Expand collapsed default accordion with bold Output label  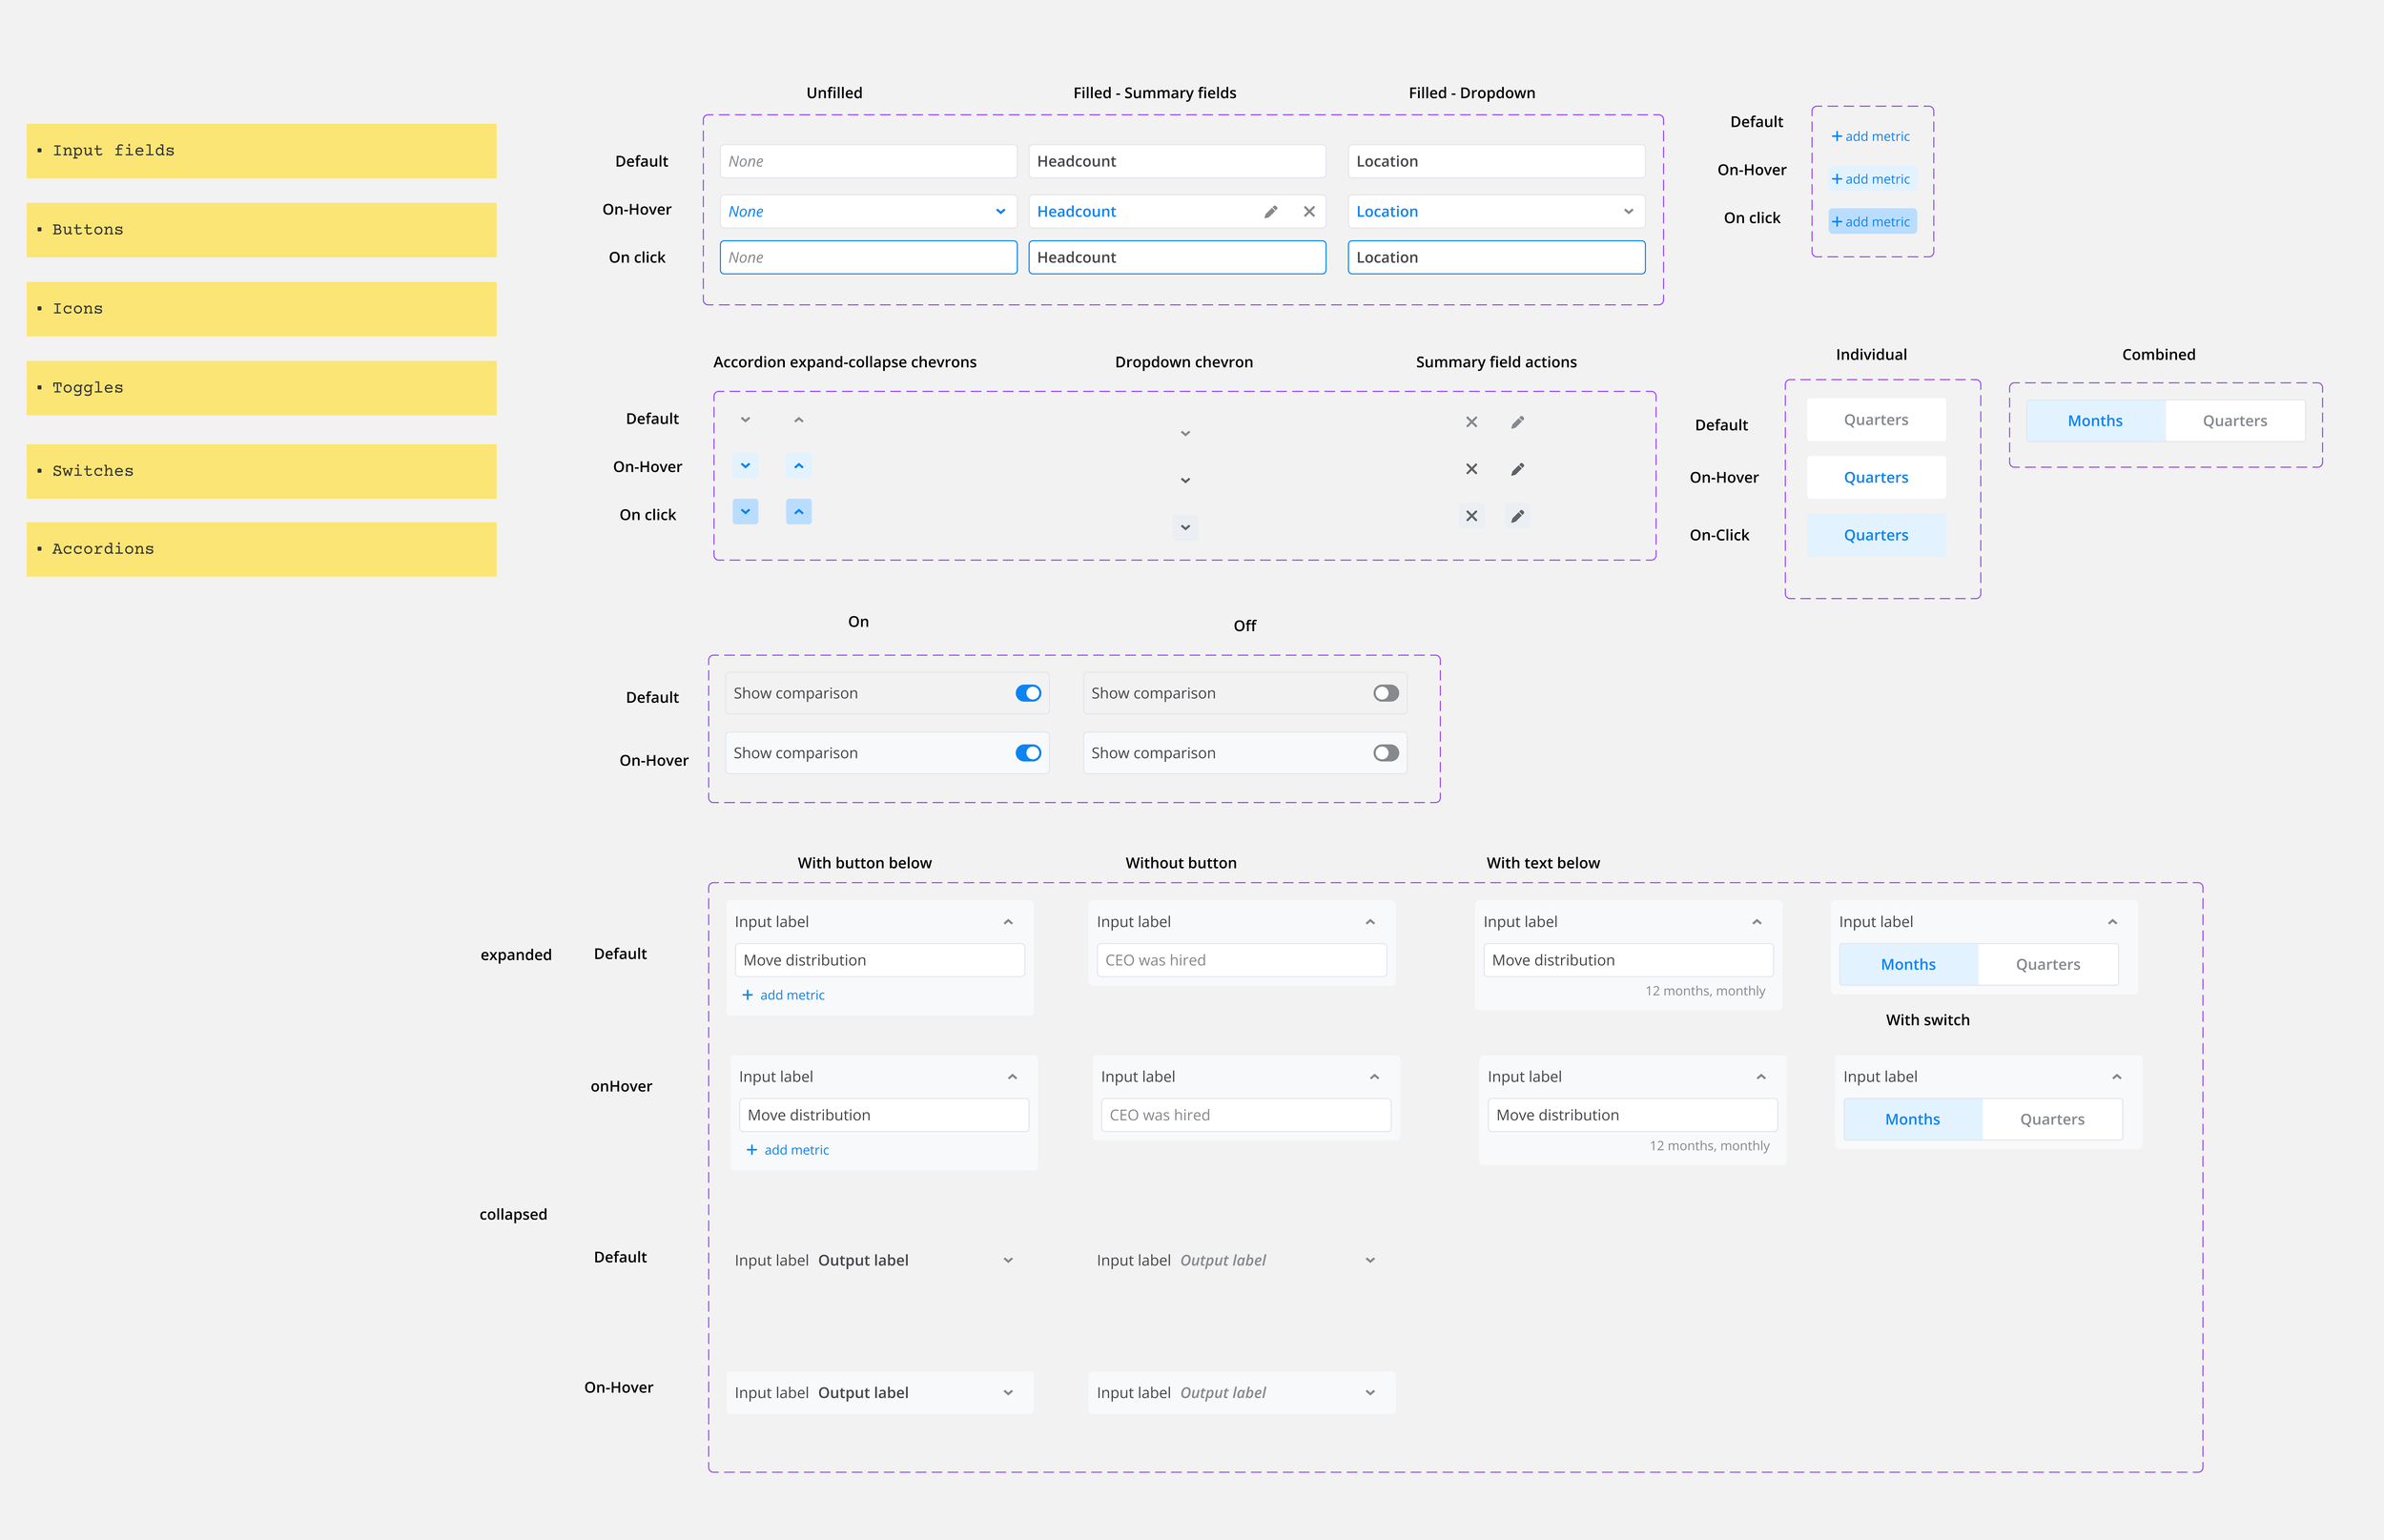(x=1007, y=1260)
